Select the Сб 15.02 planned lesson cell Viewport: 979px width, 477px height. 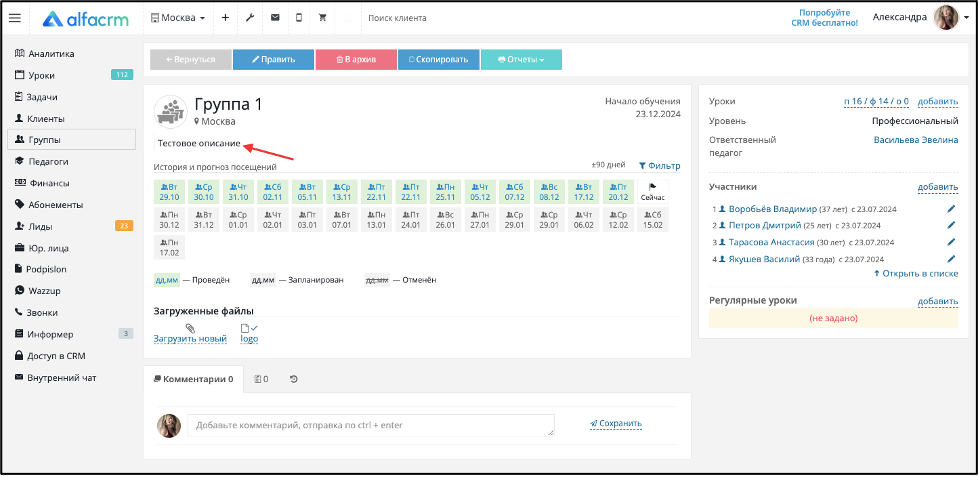(x=652, y=220)
